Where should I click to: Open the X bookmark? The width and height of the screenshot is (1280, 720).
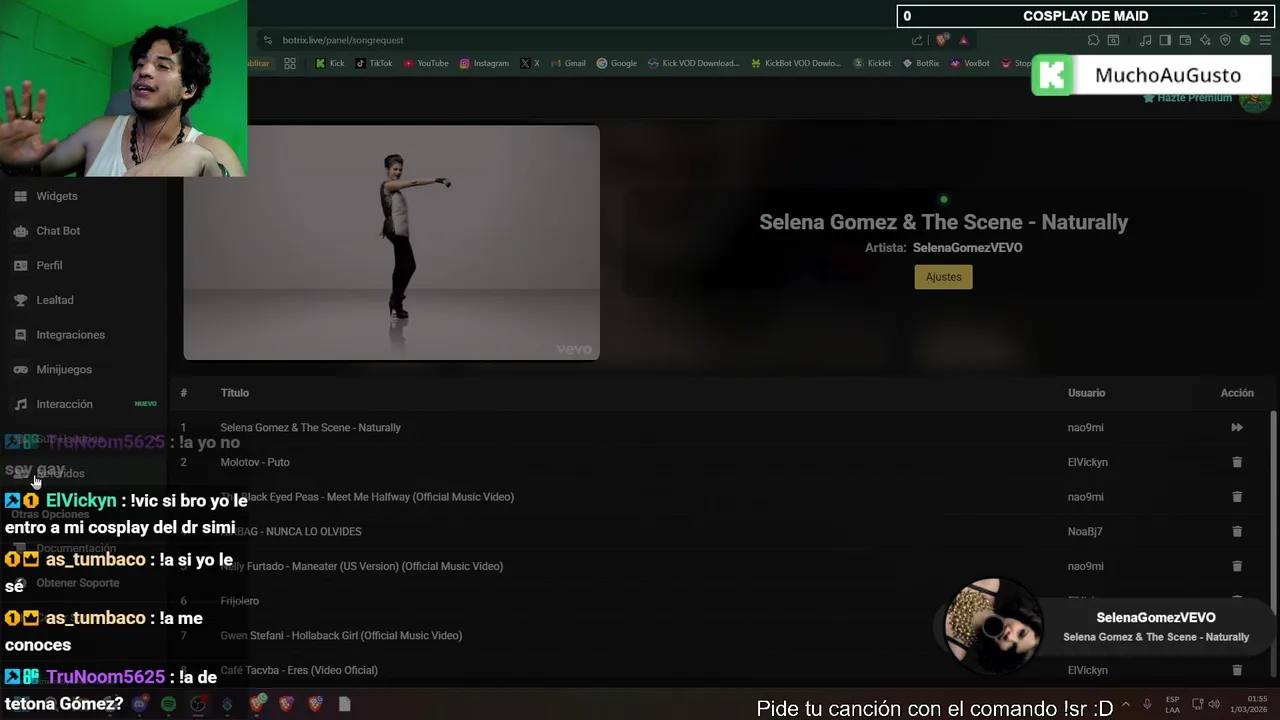coord(530,63)
